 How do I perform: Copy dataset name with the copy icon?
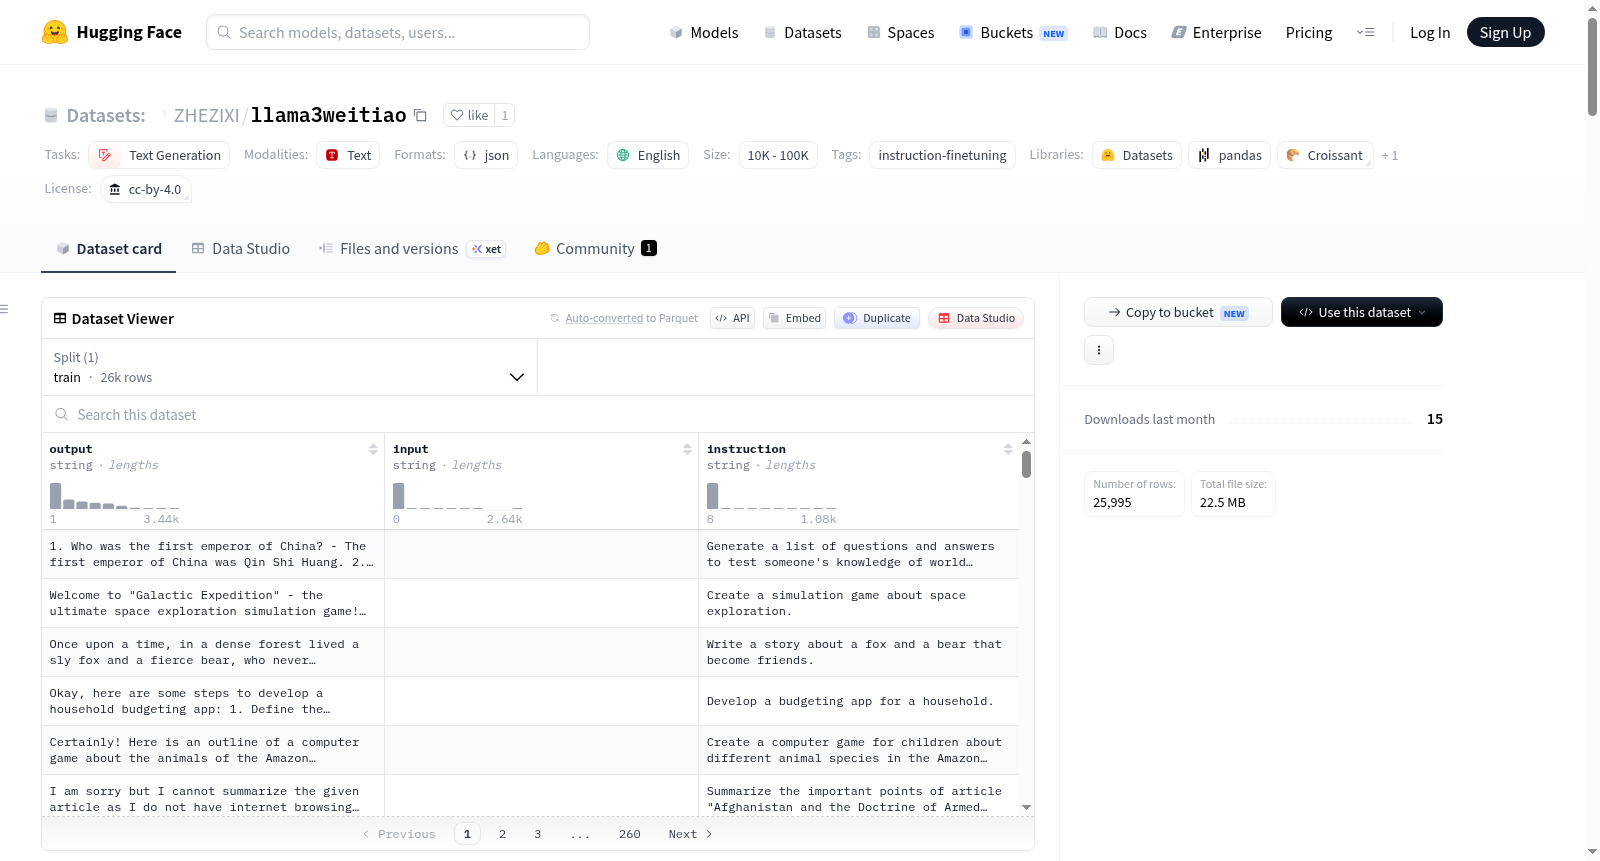point(420,115)
